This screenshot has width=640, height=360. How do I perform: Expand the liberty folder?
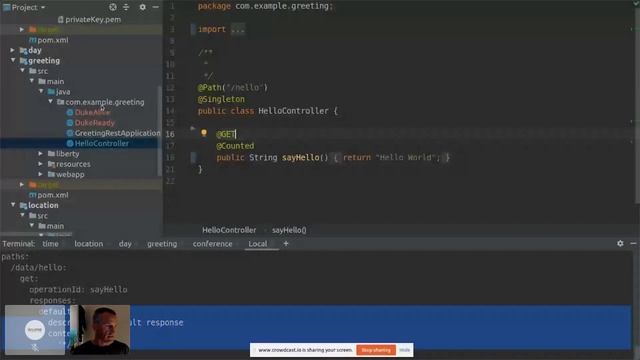tap(40, 153)
